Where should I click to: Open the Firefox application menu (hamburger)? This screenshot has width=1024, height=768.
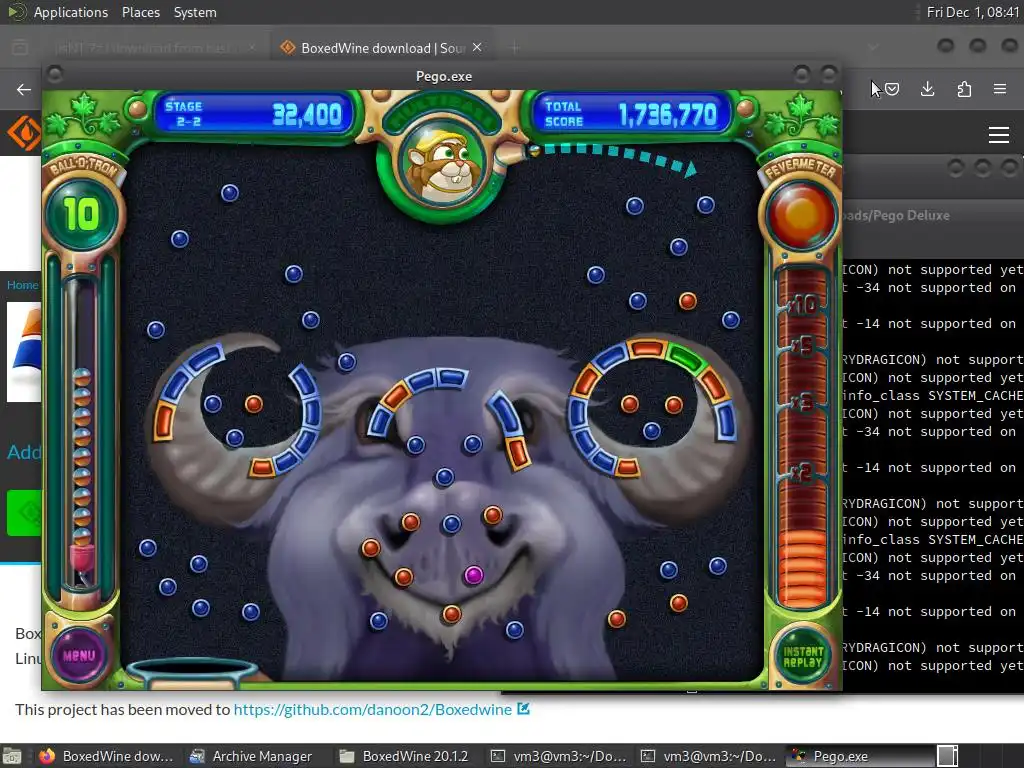click(x=1000, y=89)
